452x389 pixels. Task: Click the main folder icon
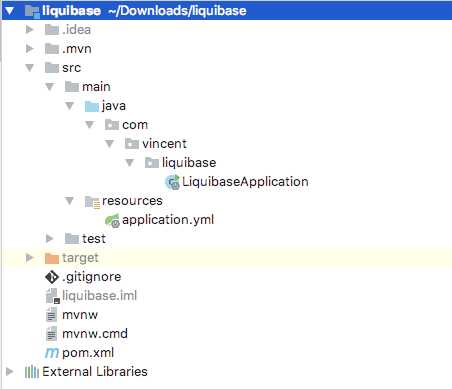[x=72, y=87]
